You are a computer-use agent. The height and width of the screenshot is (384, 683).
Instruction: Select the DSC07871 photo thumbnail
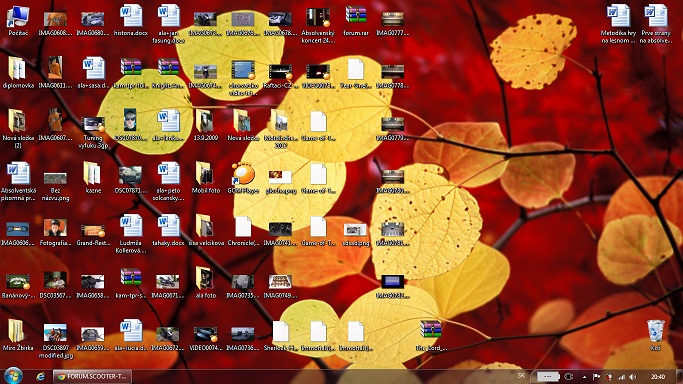(130, 179)
